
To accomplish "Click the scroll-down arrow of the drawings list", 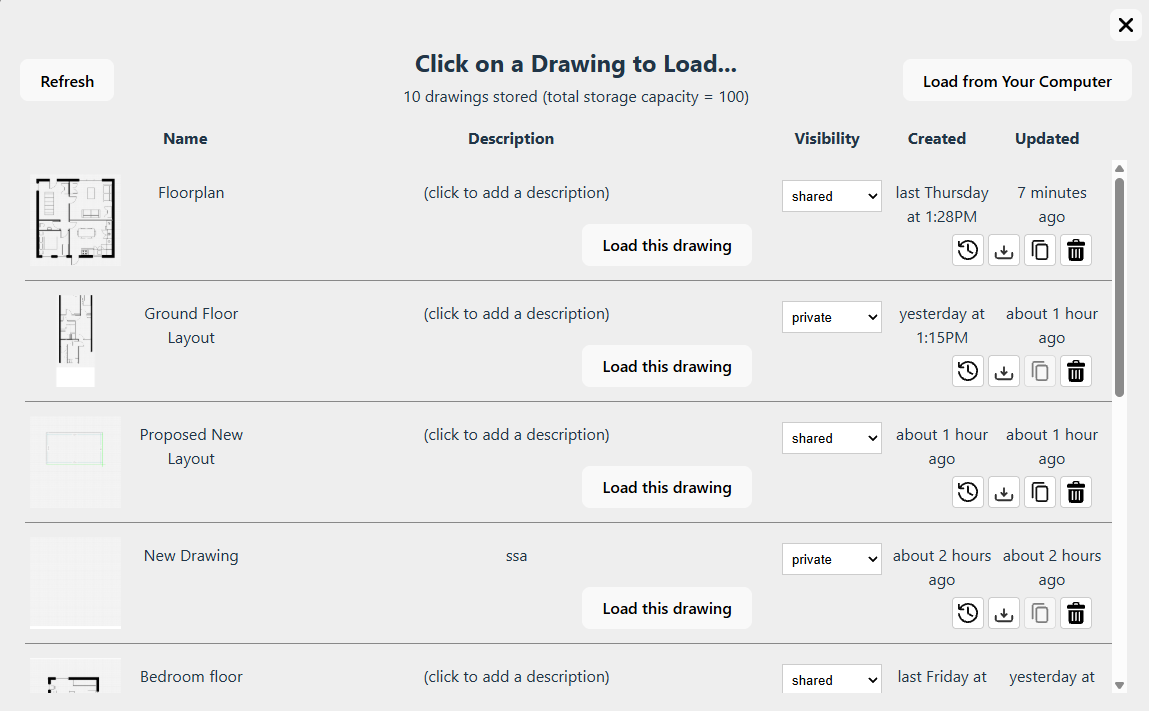I will tap(1119, 685).
